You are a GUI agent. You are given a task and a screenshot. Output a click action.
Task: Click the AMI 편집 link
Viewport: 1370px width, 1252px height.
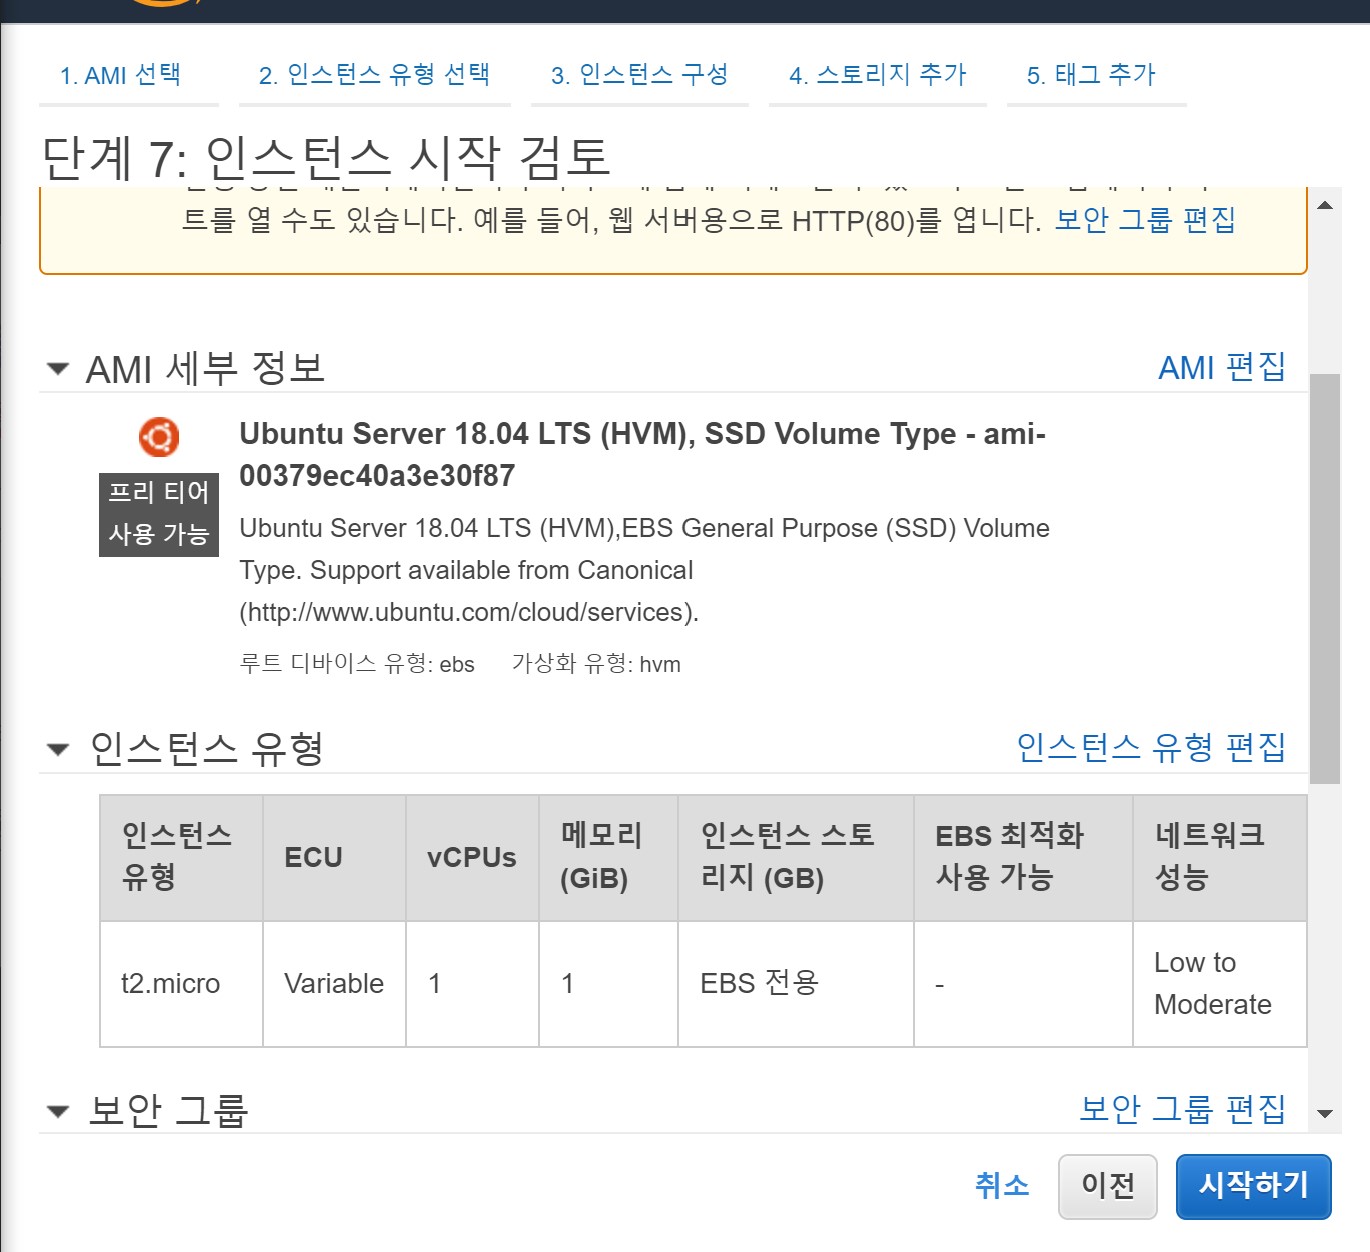click(x=1221, y=367)
